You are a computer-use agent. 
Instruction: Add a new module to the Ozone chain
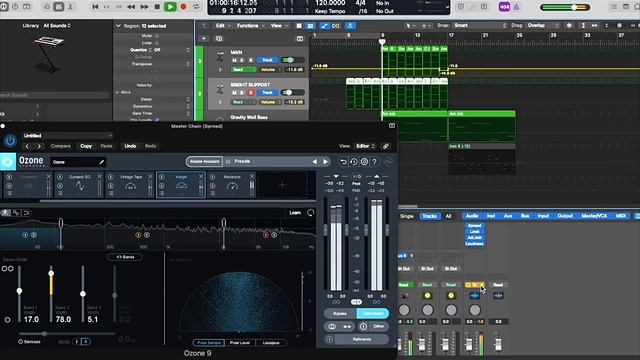coord(282,185)
